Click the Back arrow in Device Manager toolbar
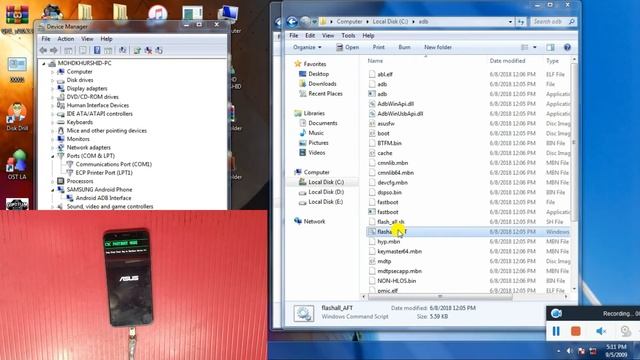The width and height of the screenshot is (640, 360). point(43,50)
